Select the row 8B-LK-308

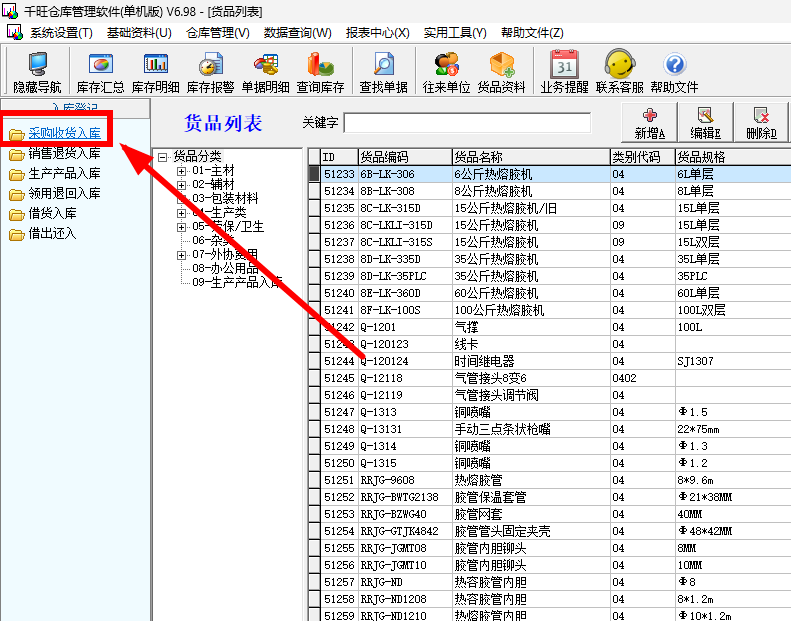(550, 191)
